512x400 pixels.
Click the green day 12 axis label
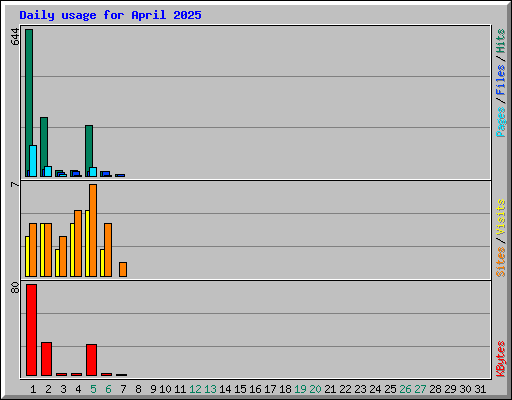(x=195, y=389)
